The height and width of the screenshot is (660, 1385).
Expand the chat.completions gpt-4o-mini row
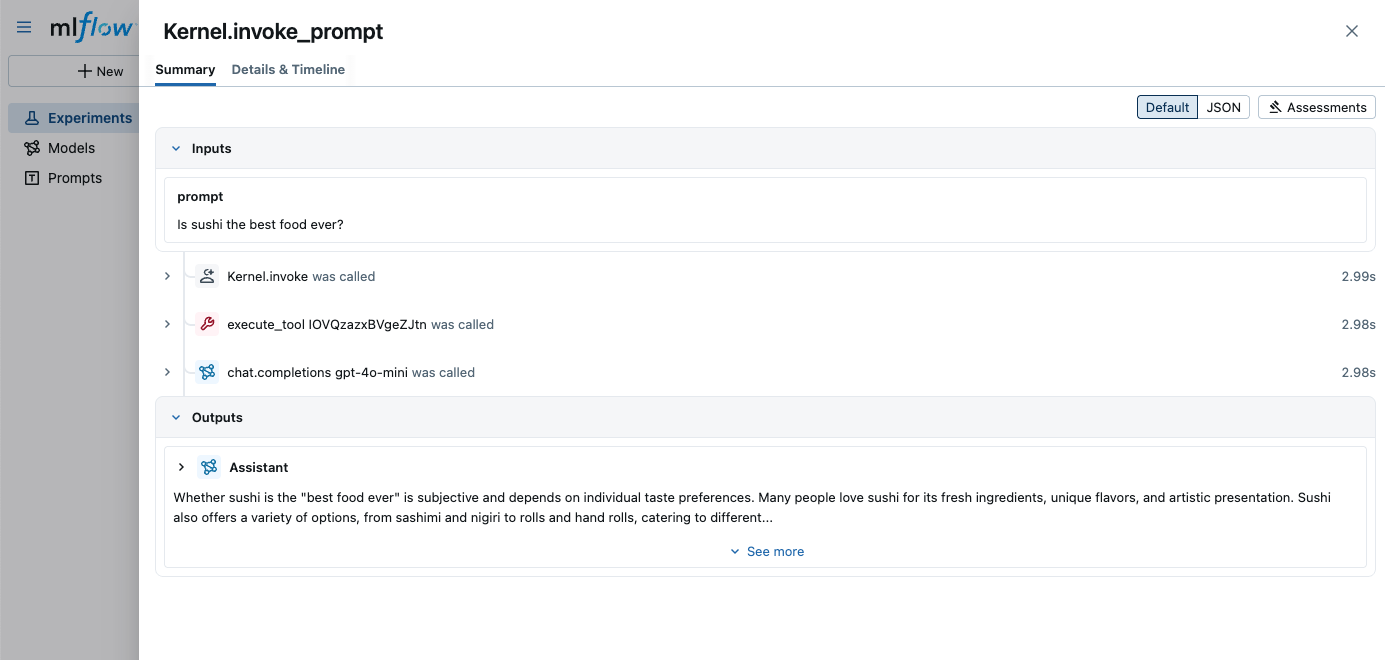167,372
